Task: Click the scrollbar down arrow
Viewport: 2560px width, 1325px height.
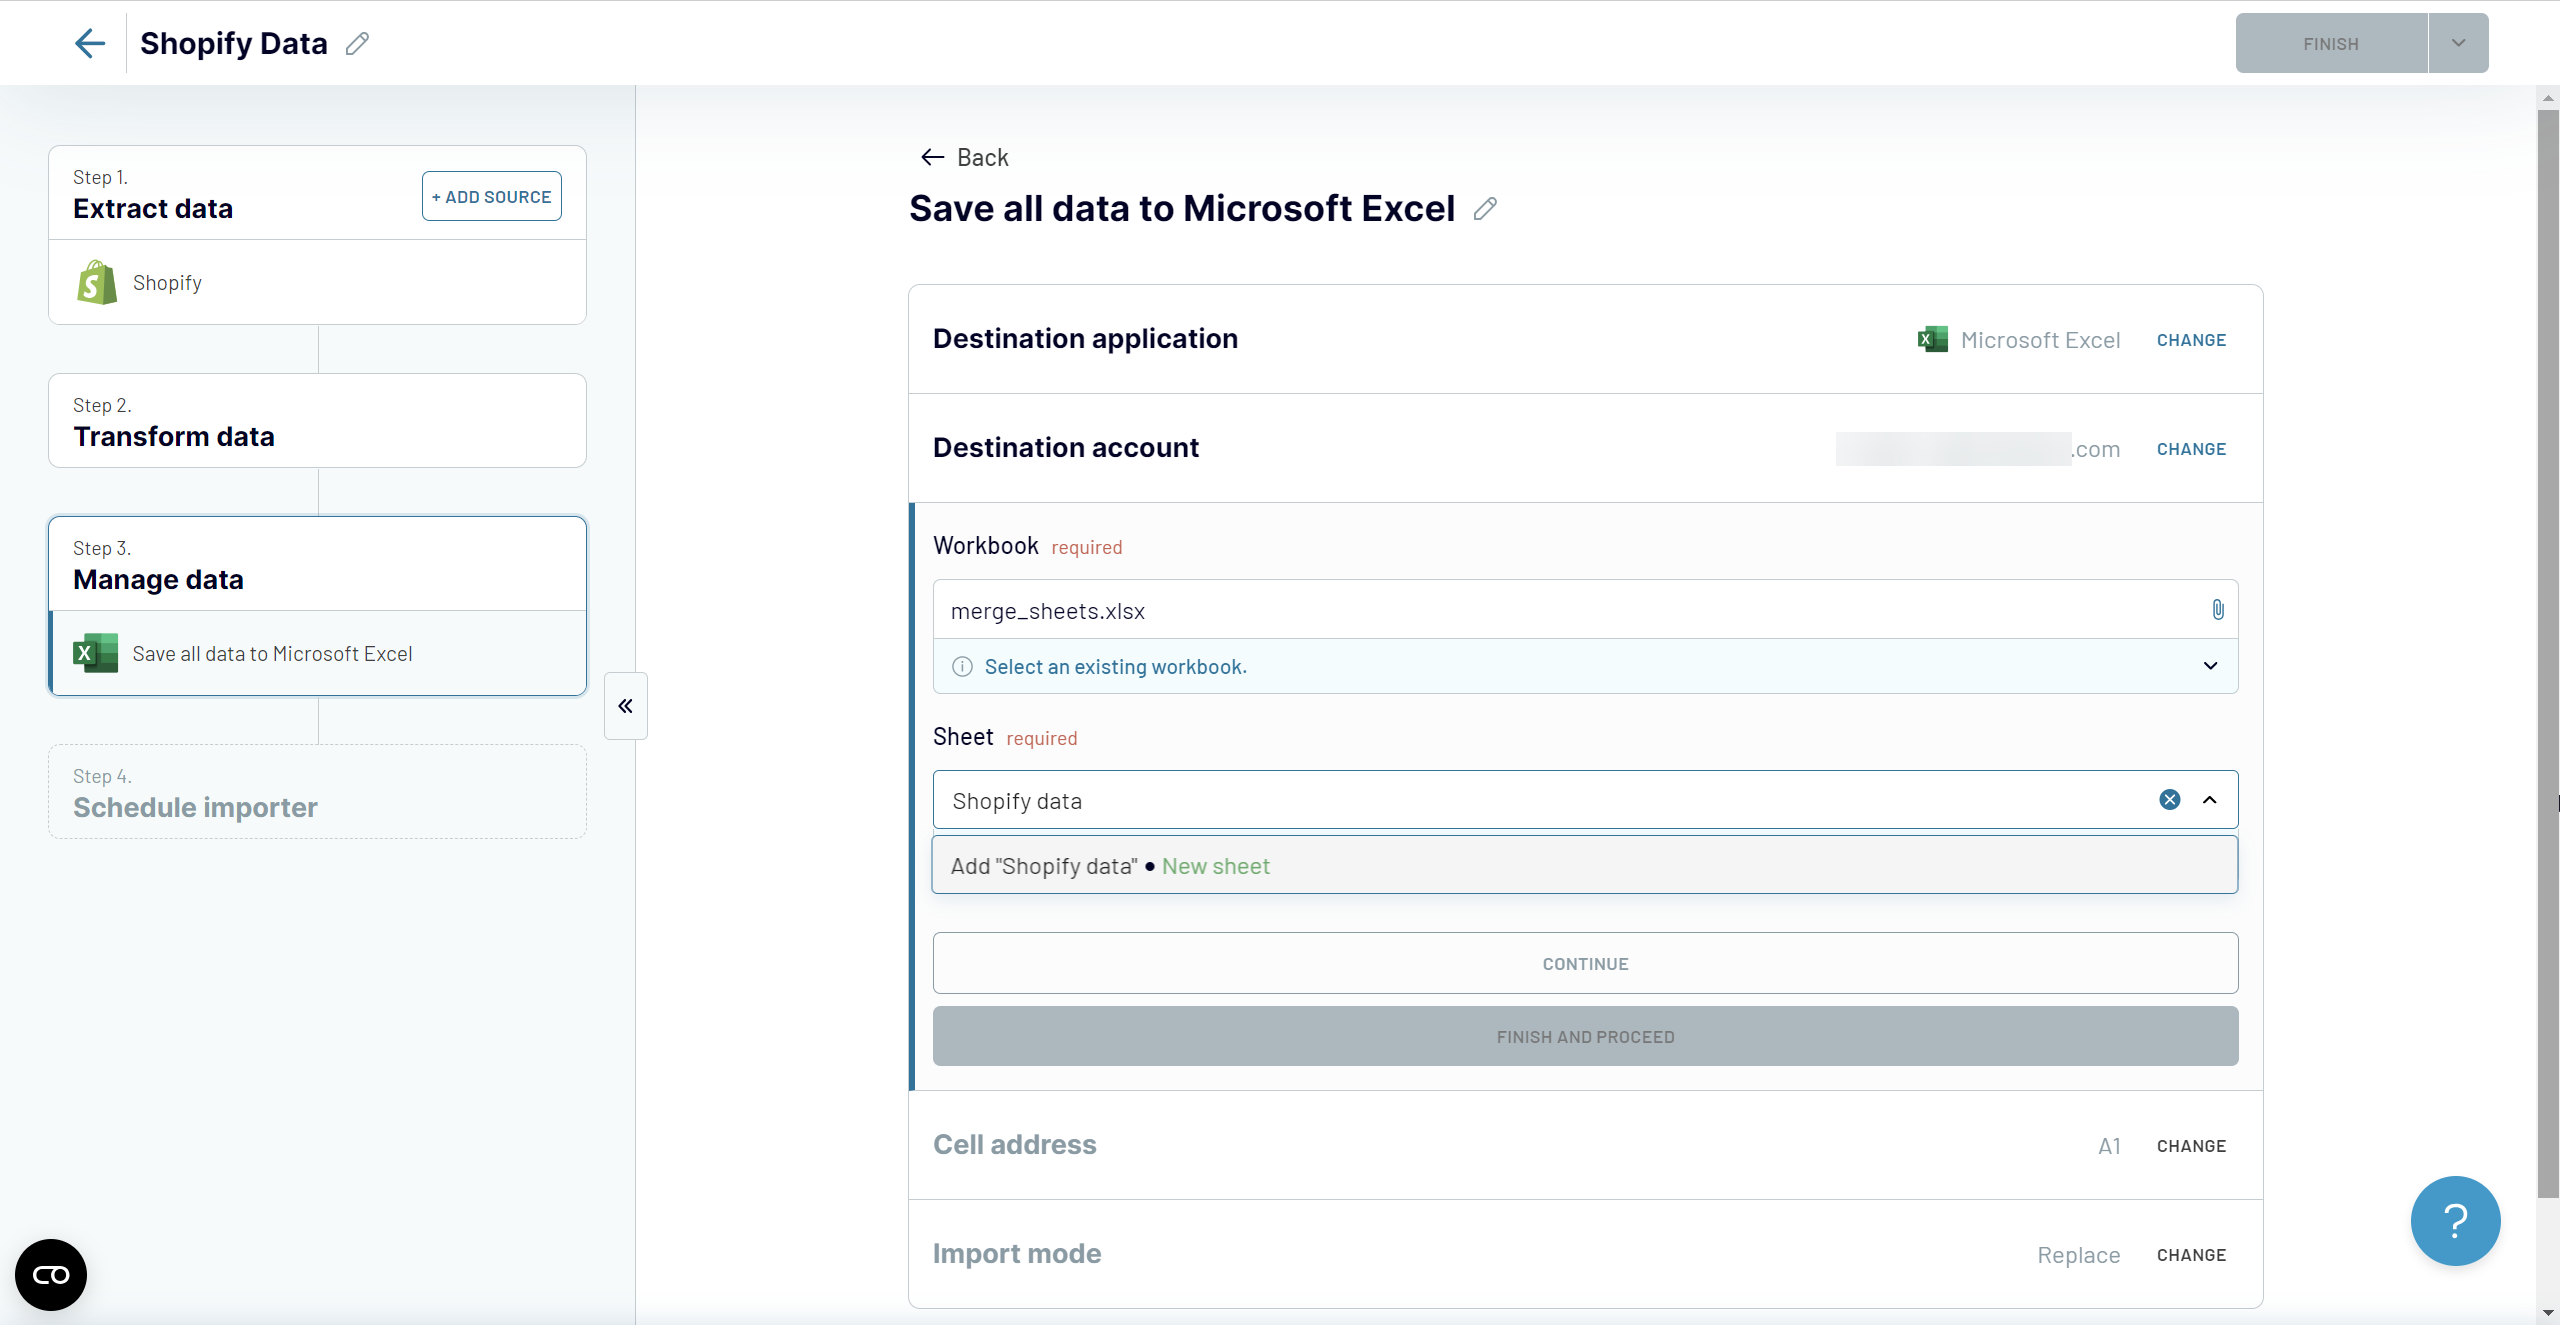Action: 2548,1312
